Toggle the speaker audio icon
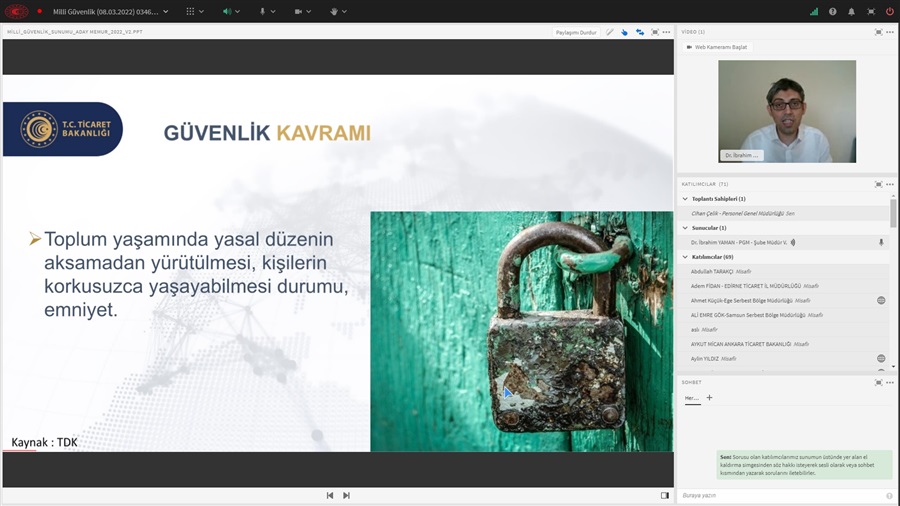900x506 pixels. pyautogui.click(x=227, y=12)
